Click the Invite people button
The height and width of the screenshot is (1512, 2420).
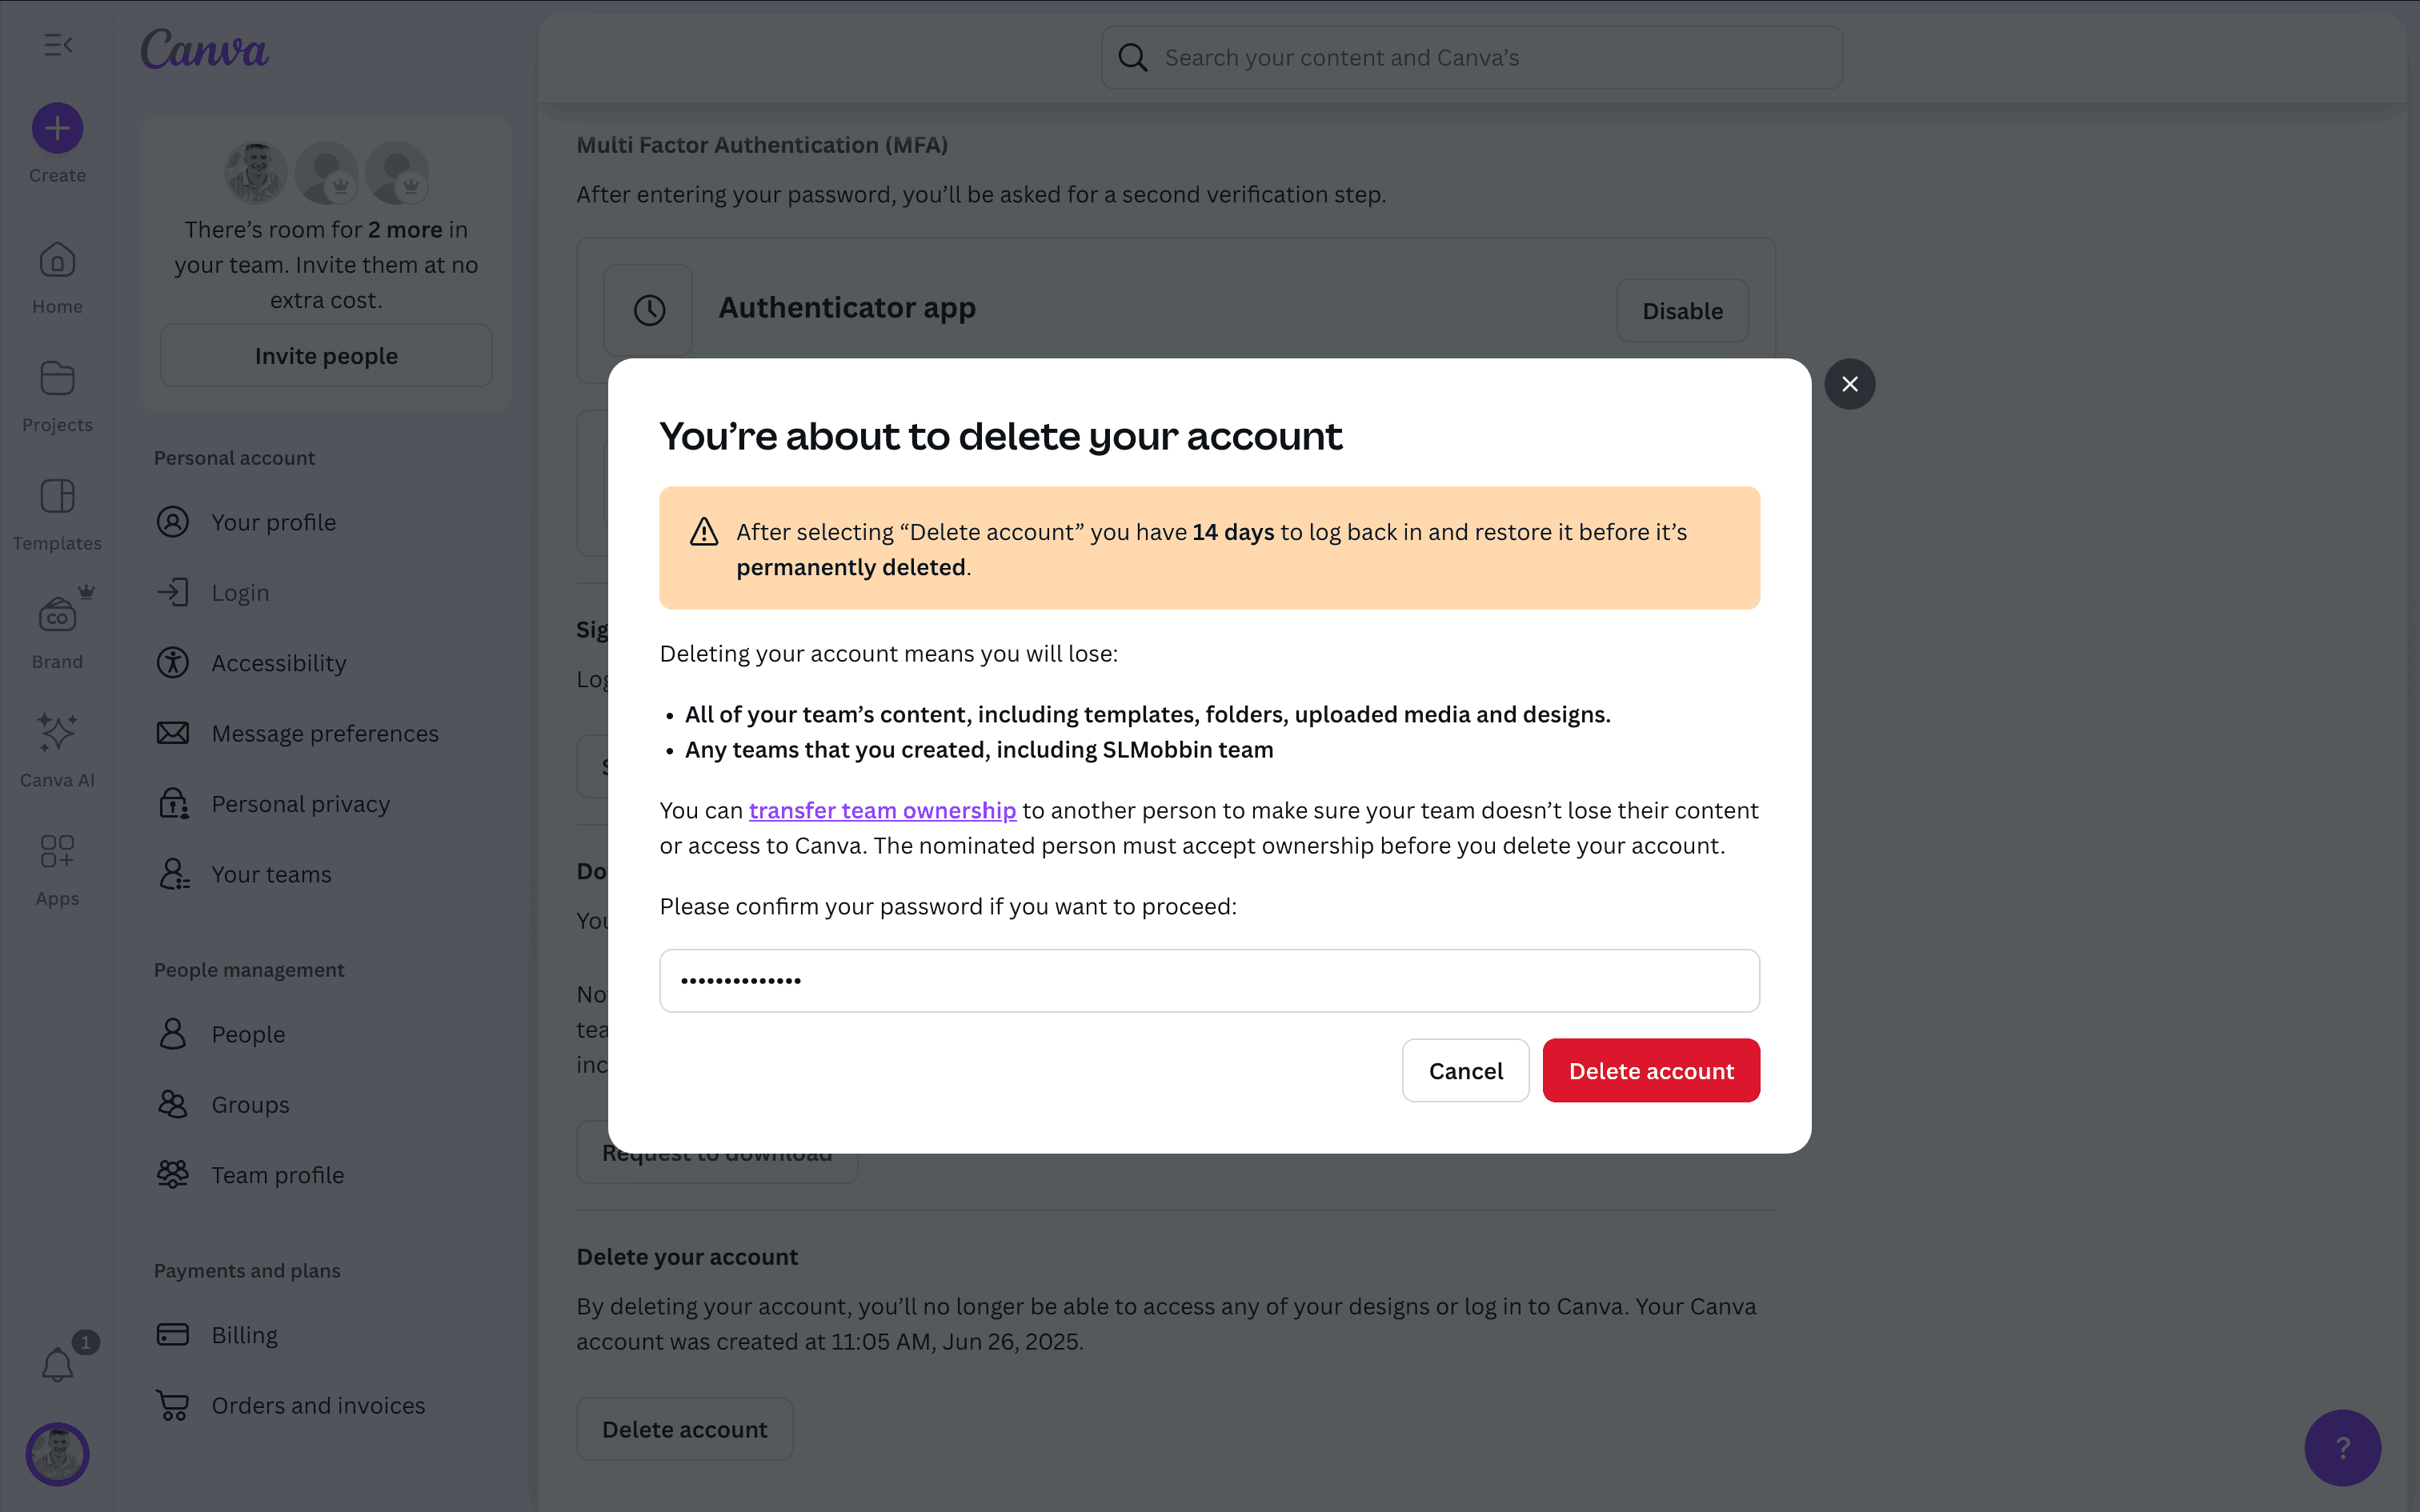point(326,356)
